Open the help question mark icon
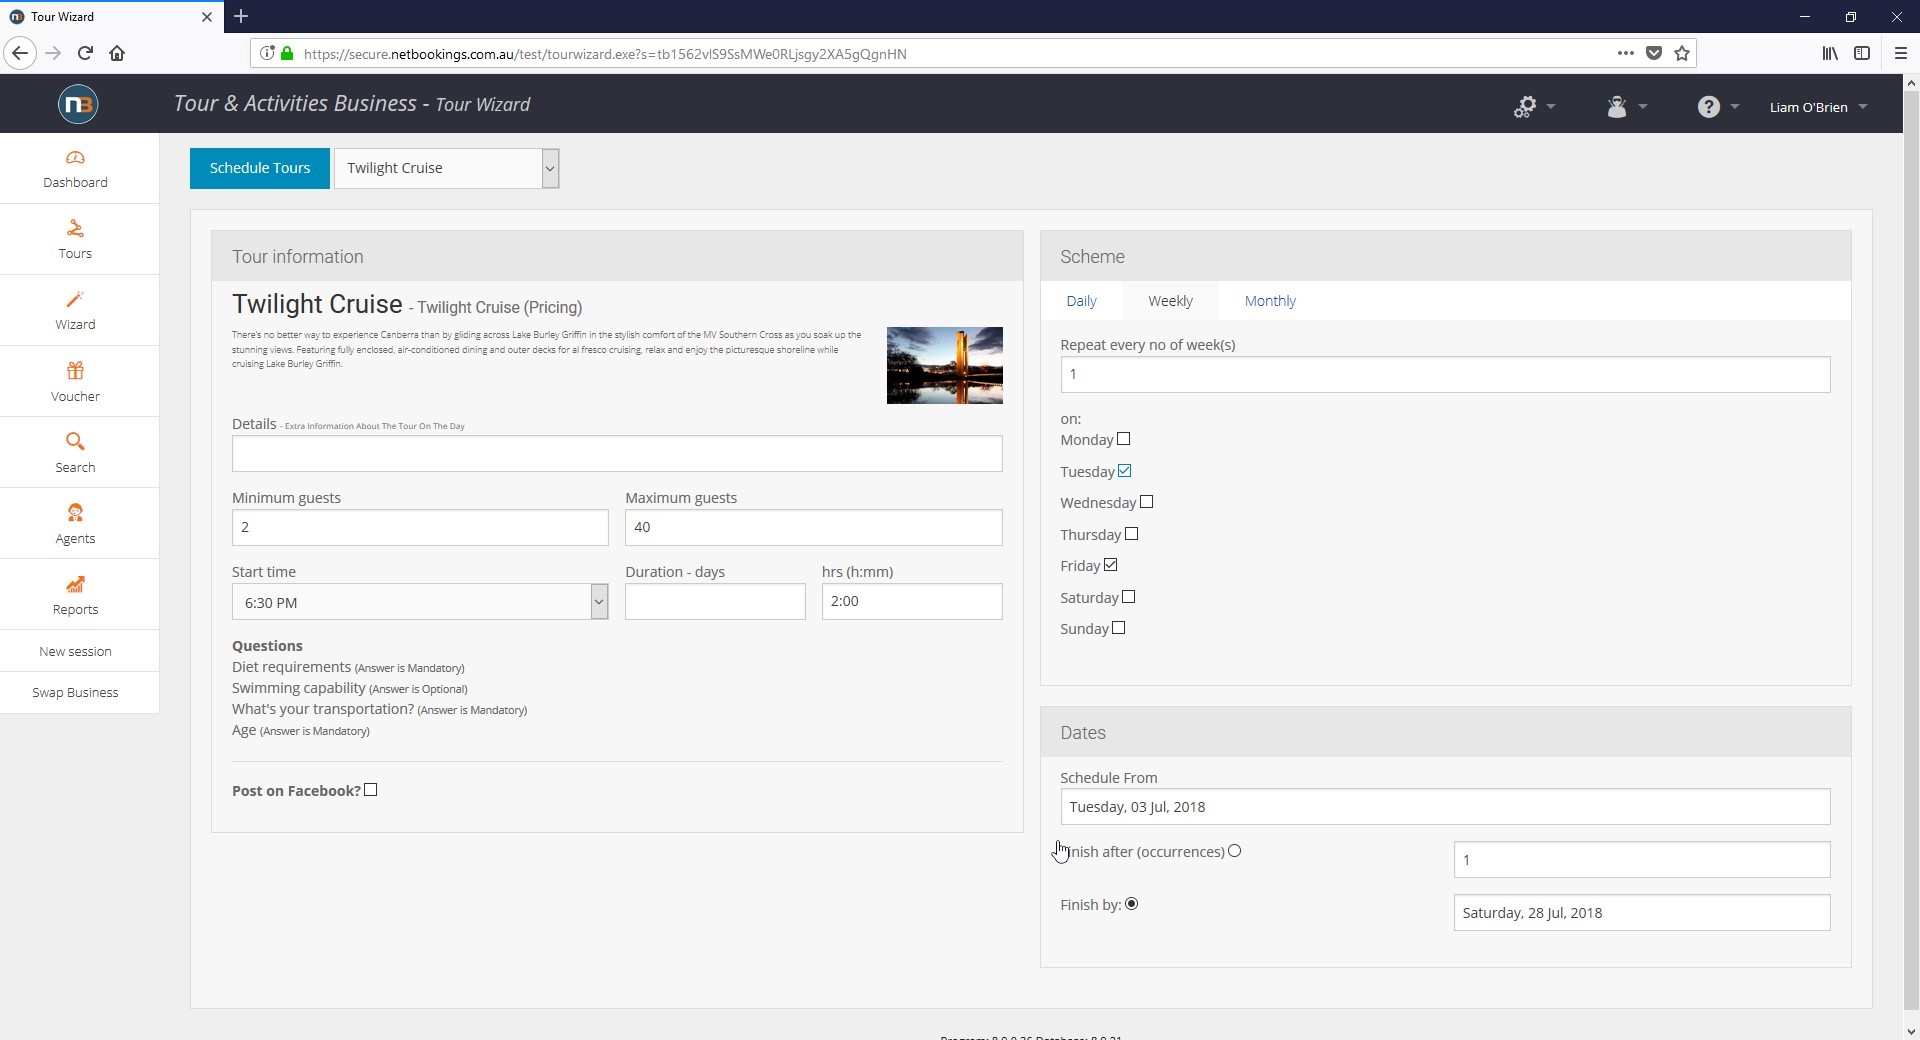This screenshot has height=1040, width=1920. (1708, 107)
